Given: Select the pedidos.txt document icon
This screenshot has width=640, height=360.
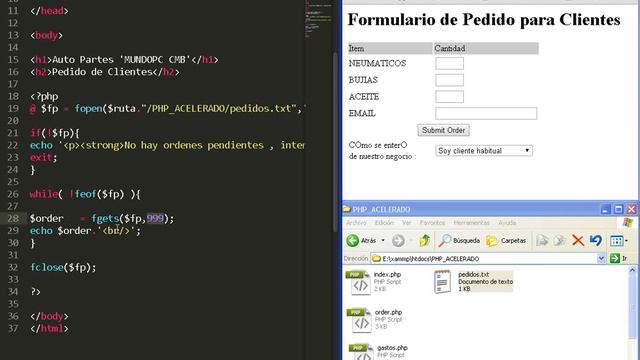Looking at the screenshot, I should click(x=443, y=282).
